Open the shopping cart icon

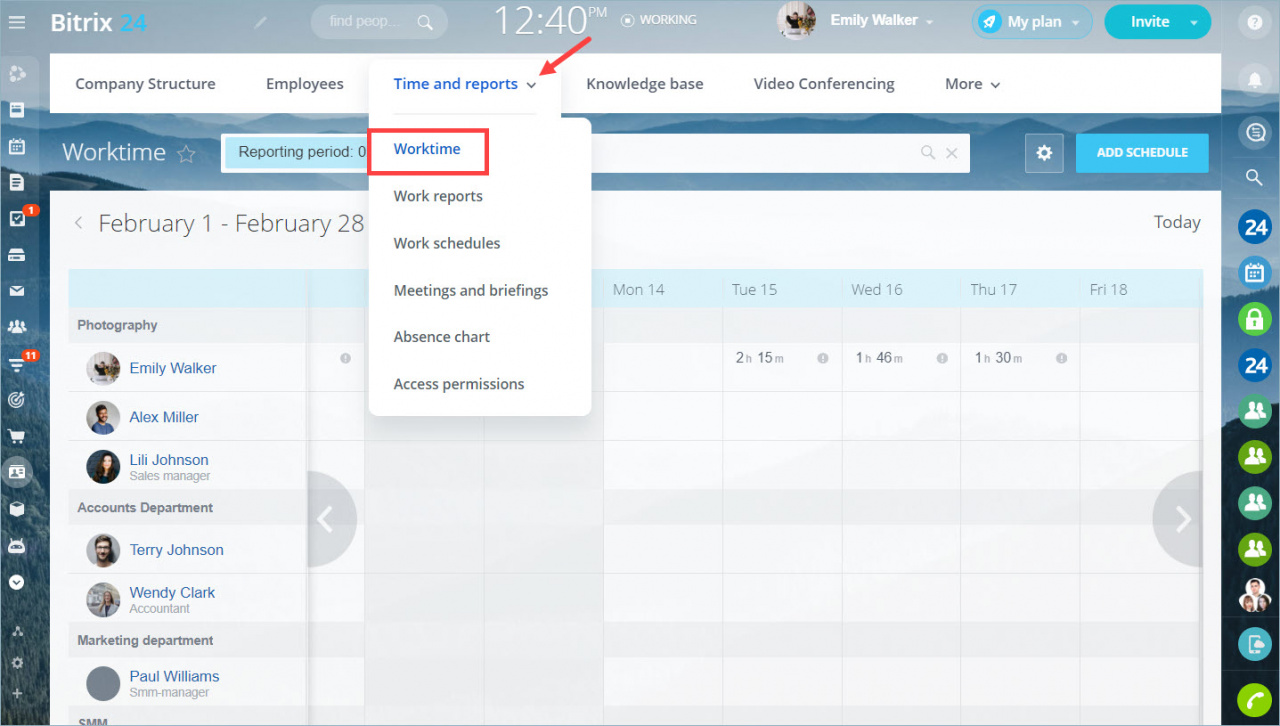pyautogui.click(x=16, y=436)
